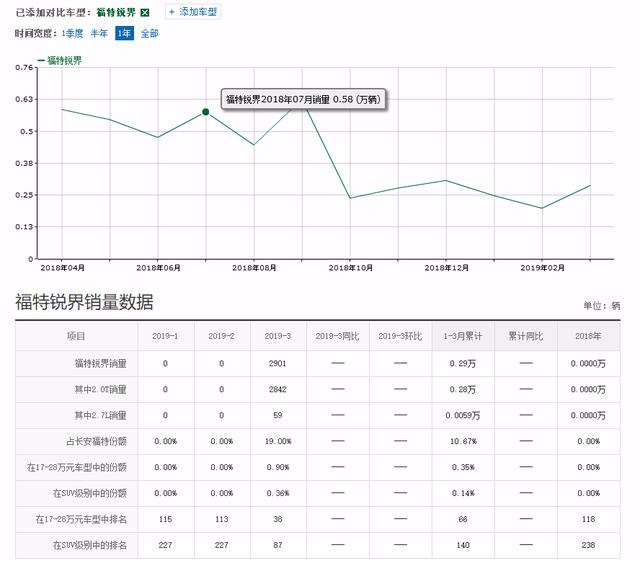This screenshot has height=571, width=640.
Task: Switch time range to 半年
Action: [99, 33]
